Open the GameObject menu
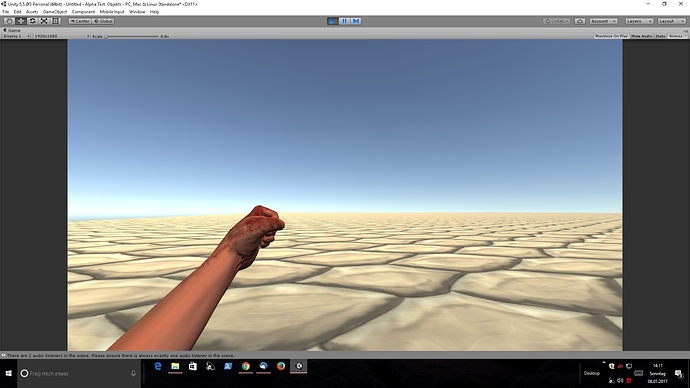Screen dimensions: 690x388 coord(55,12)
